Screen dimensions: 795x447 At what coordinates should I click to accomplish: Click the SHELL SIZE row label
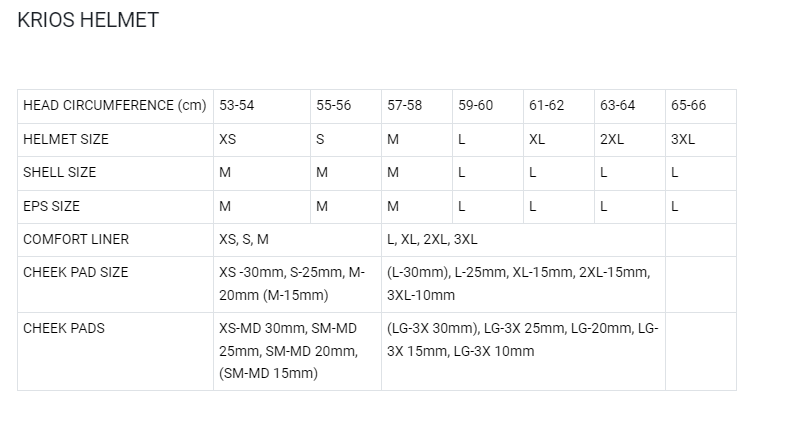click(x=60, y=172)
